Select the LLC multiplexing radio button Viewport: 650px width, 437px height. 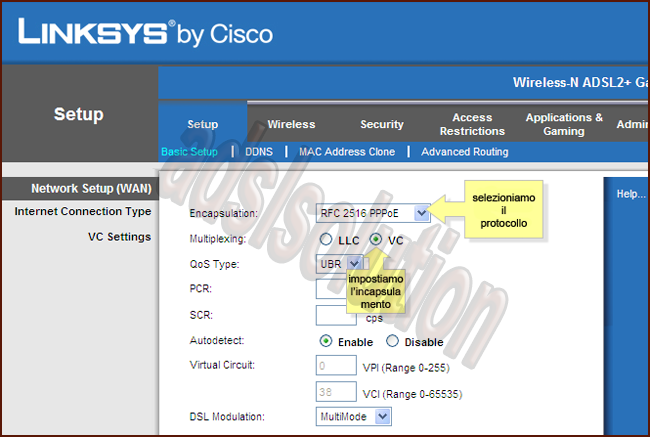pos(326,240)
